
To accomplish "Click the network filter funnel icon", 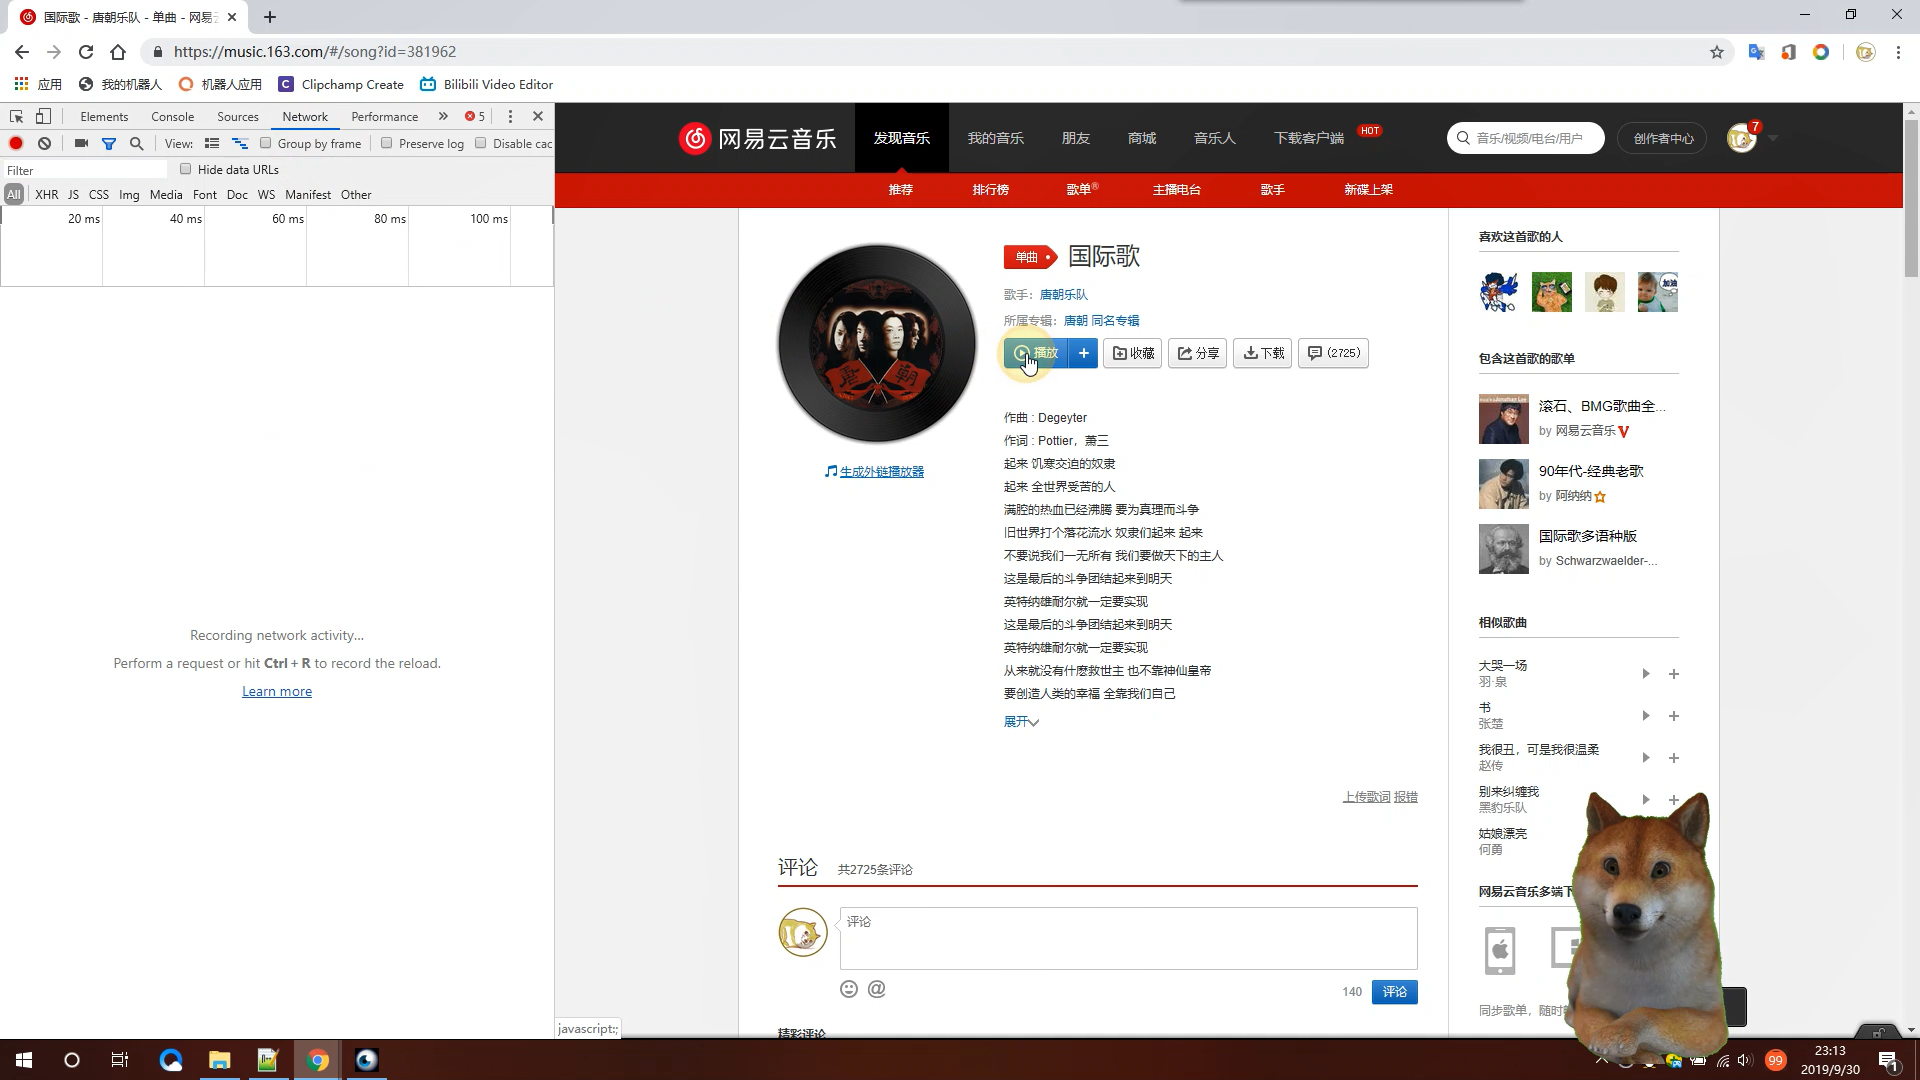I will tap(109, 143).
